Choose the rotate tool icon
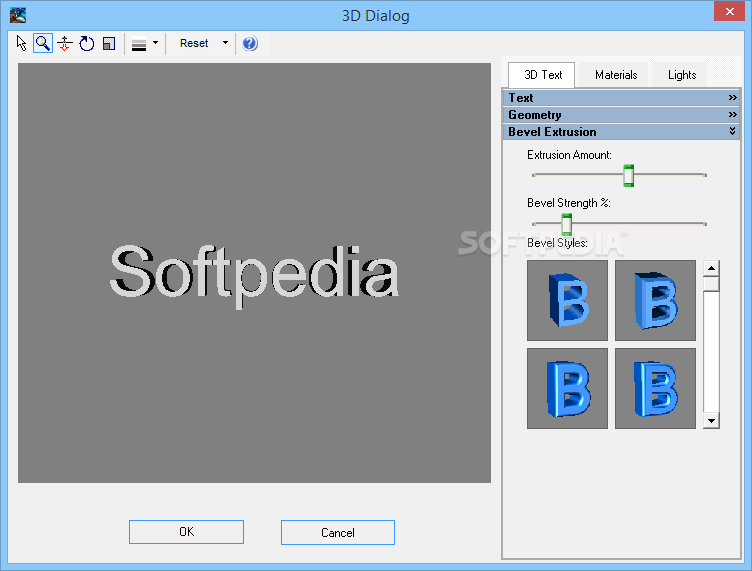Screen dimensions: 752x571 point(87,43)
